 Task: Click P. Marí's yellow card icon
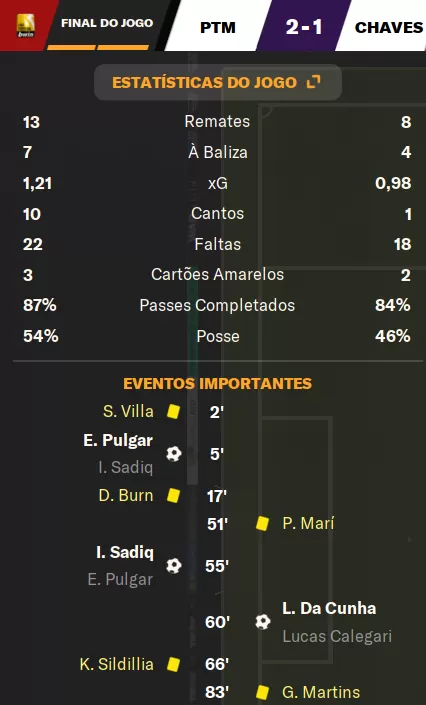[262, 523]
